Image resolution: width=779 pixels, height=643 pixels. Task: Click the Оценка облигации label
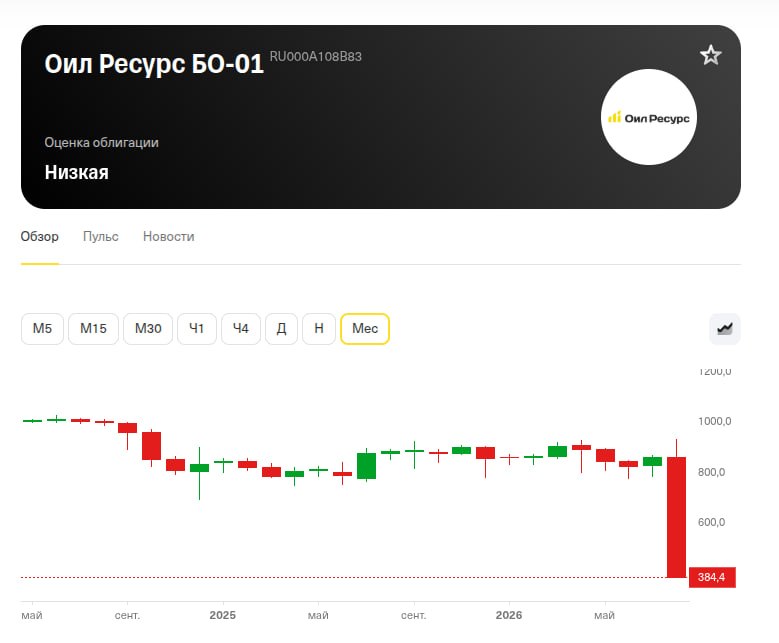pos(101,143)
